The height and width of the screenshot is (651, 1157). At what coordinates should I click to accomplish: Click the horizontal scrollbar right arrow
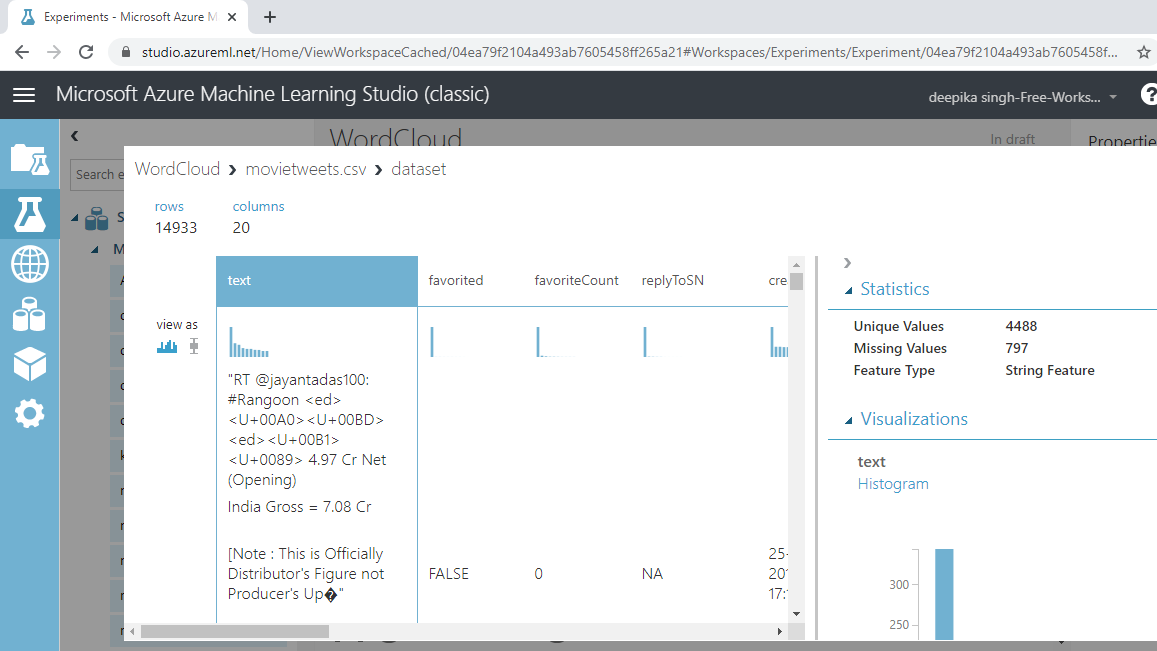pyautogui.click(x=779, y=631)
